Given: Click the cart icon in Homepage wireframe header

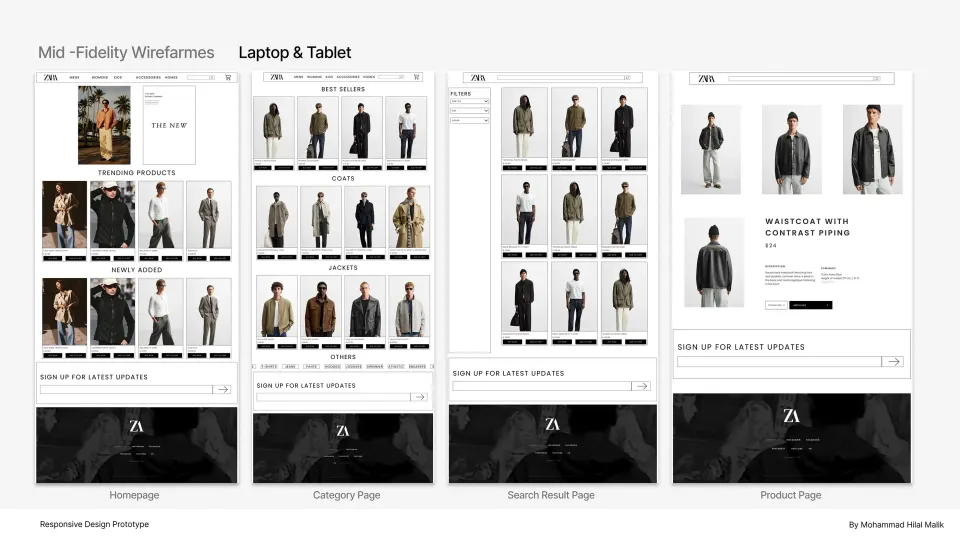Looking at the screenshot, I should tap(228, 78).
